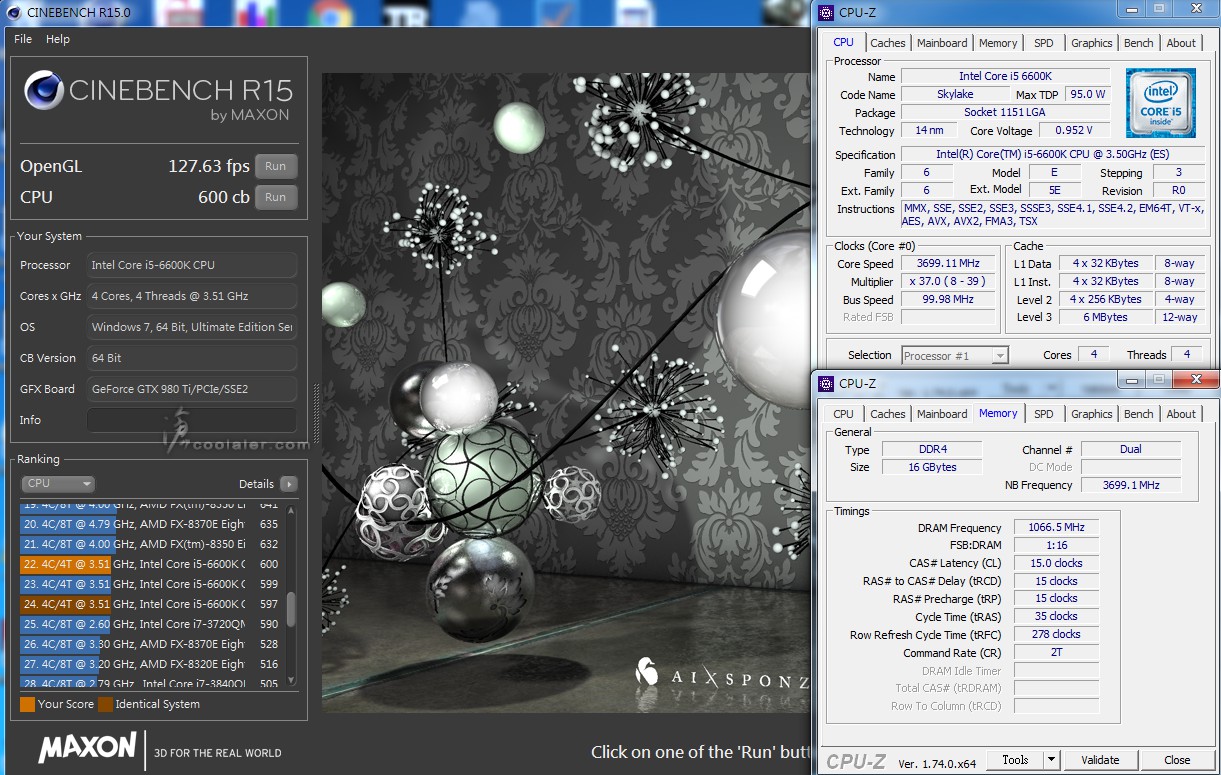
Task: Click the Level 3 cache value 6 MBytes
Action: pyautogui.click(x=1105, y=318)
